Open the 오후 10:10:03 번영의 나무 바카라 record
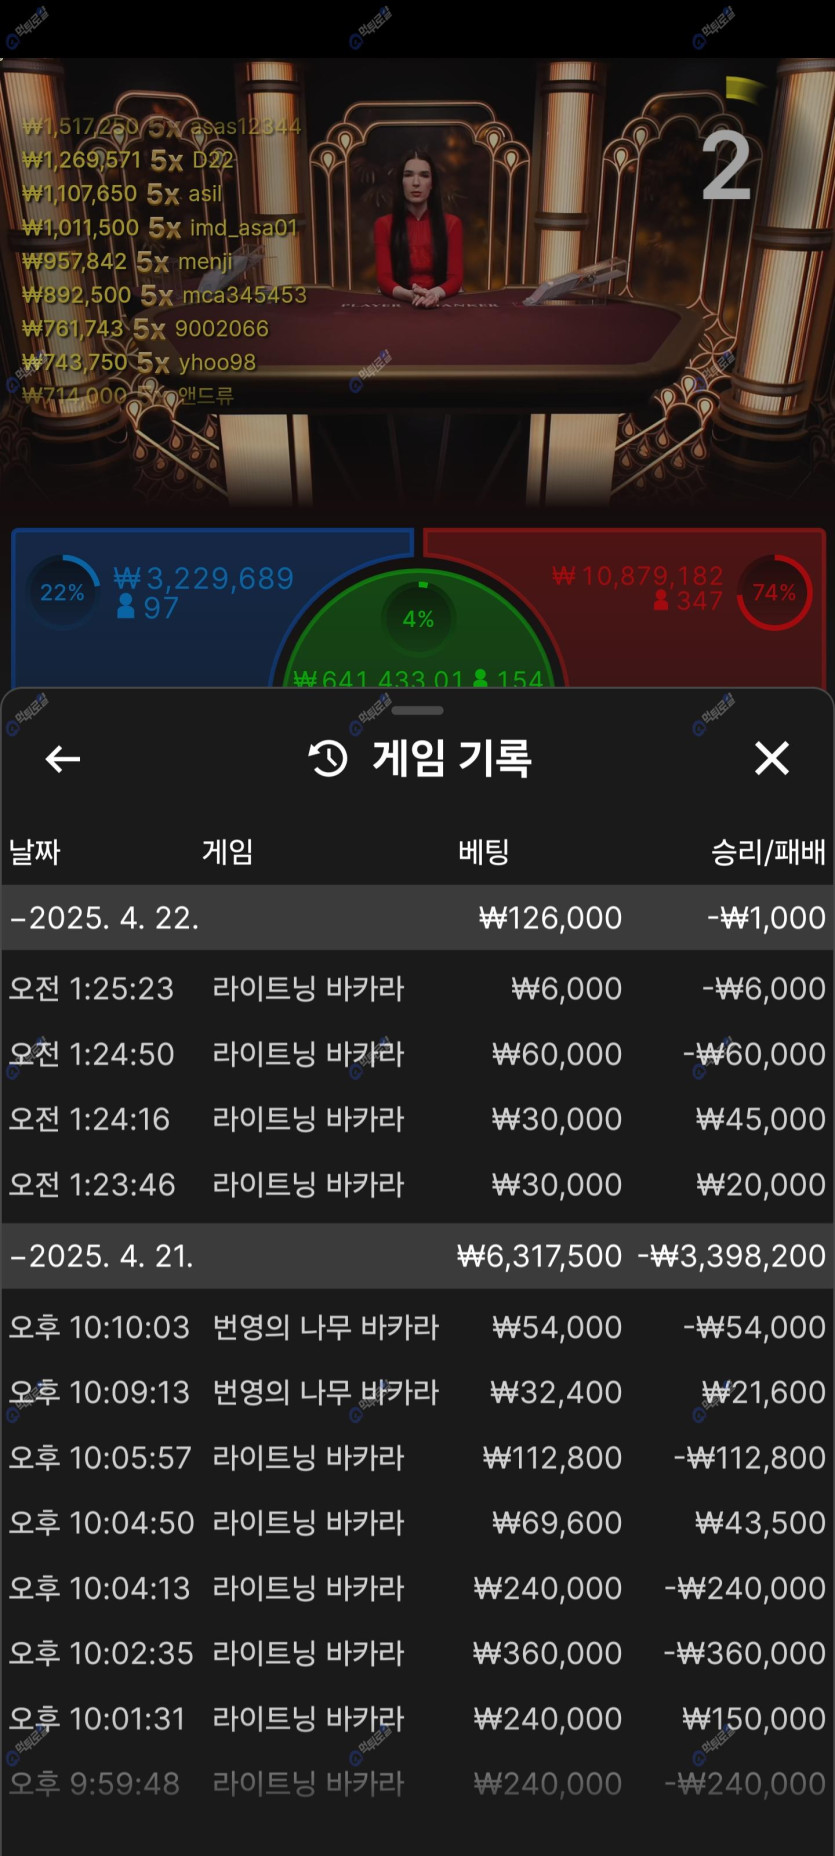Image resolution: width=835 pixels, height=1856 pixels. tap(417, 1327)
